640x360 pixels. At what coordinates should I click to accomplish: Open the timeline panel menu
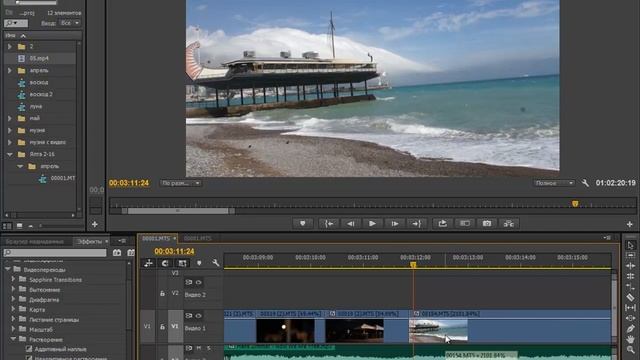pyautogui.click(x=607, y=238)
